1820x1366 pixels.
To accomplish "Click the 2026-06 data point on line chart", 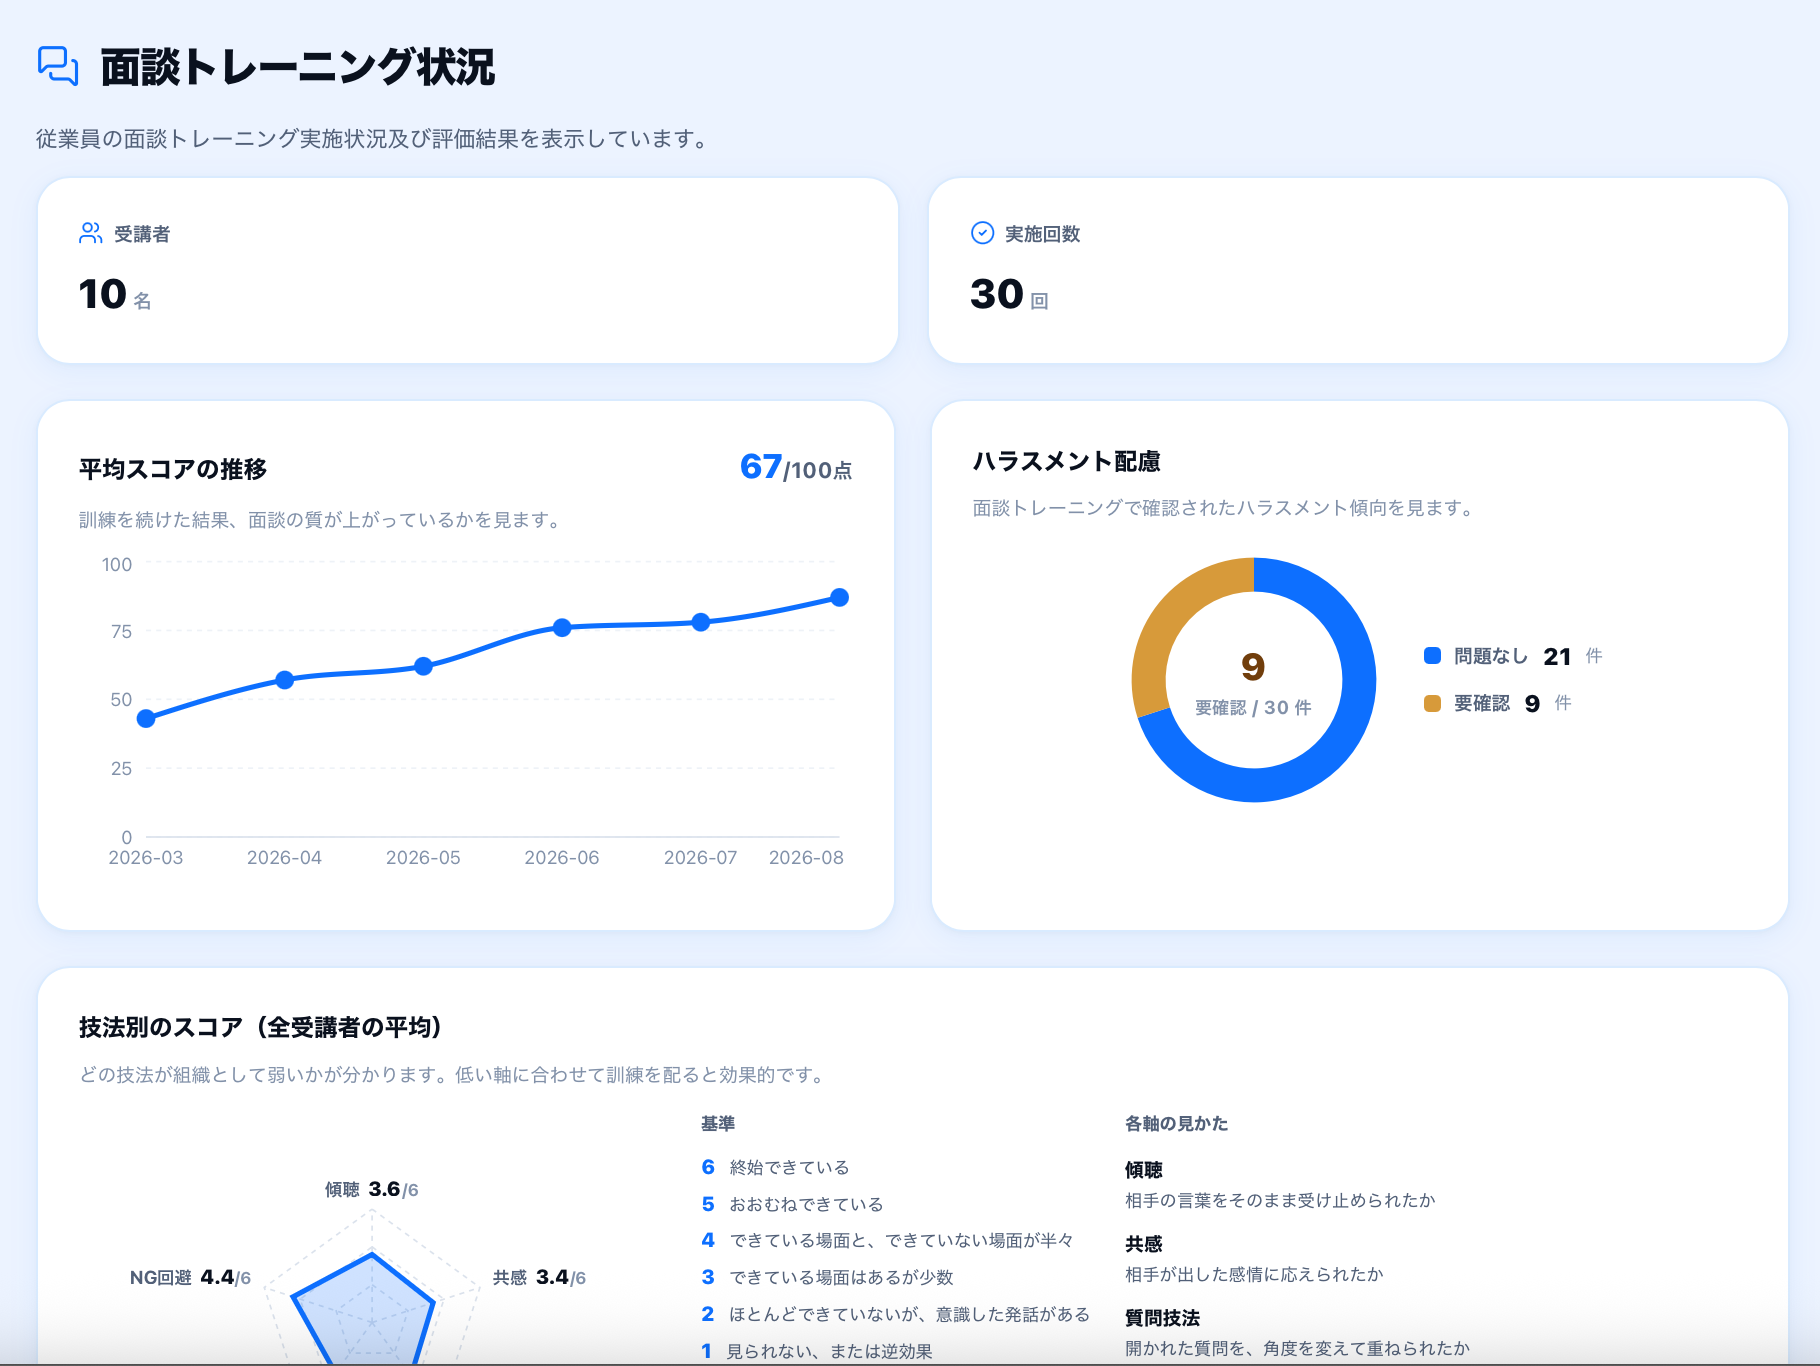I will 562,628.
